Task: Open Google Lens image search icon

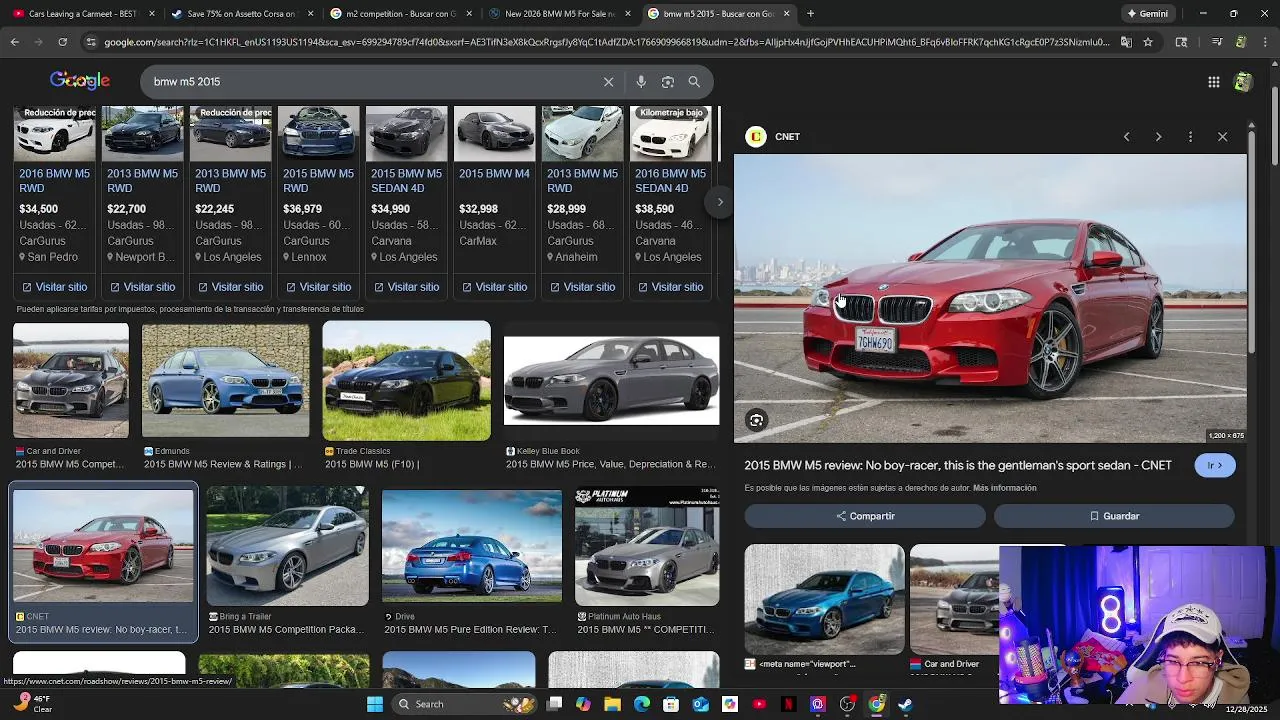Action: point(668,82)
